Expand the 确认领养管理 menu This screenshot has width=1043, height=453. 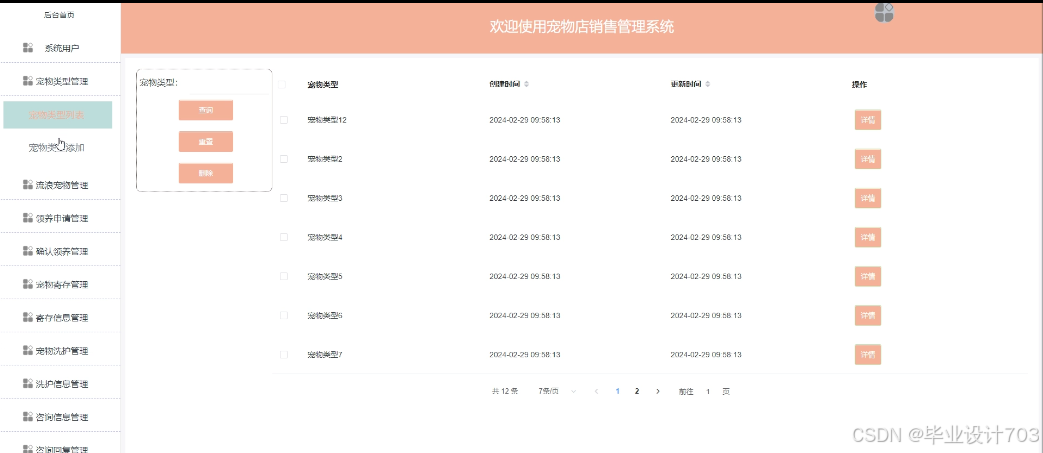(60, 251)
